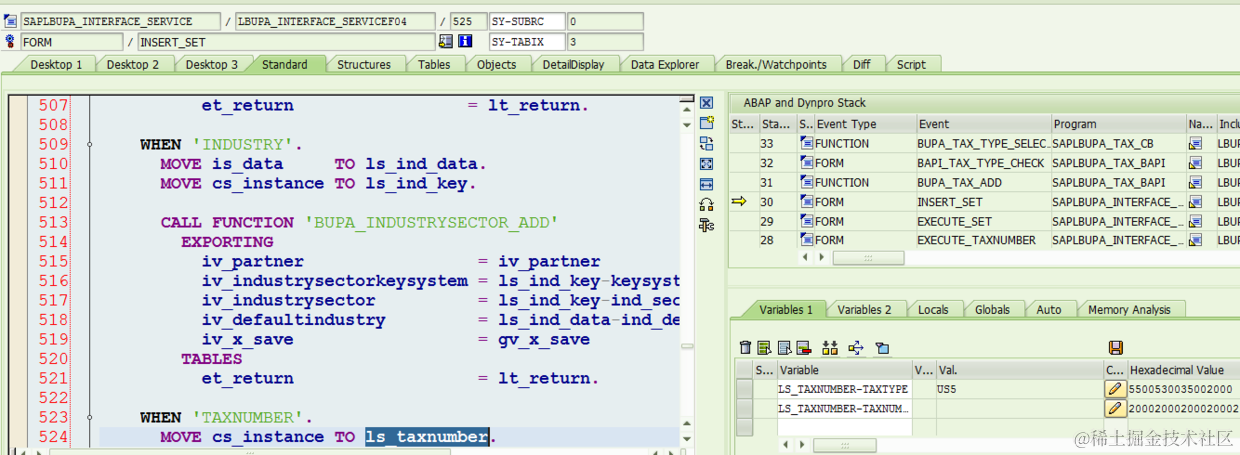Click the empty variable name cell in third row
The width and height of the screenshot is (1240, 455).
click(844, 426)
